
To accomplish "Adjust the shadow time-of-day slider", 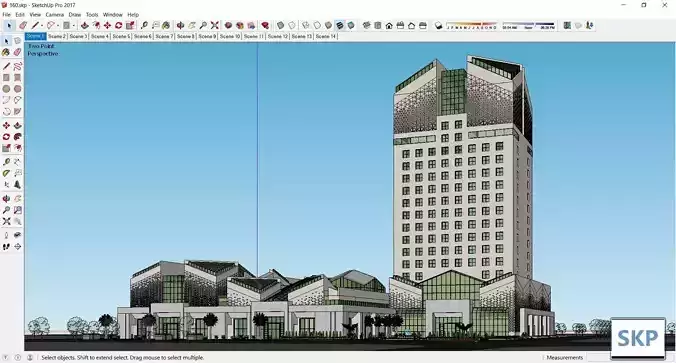I will click(x=529, y=26).
